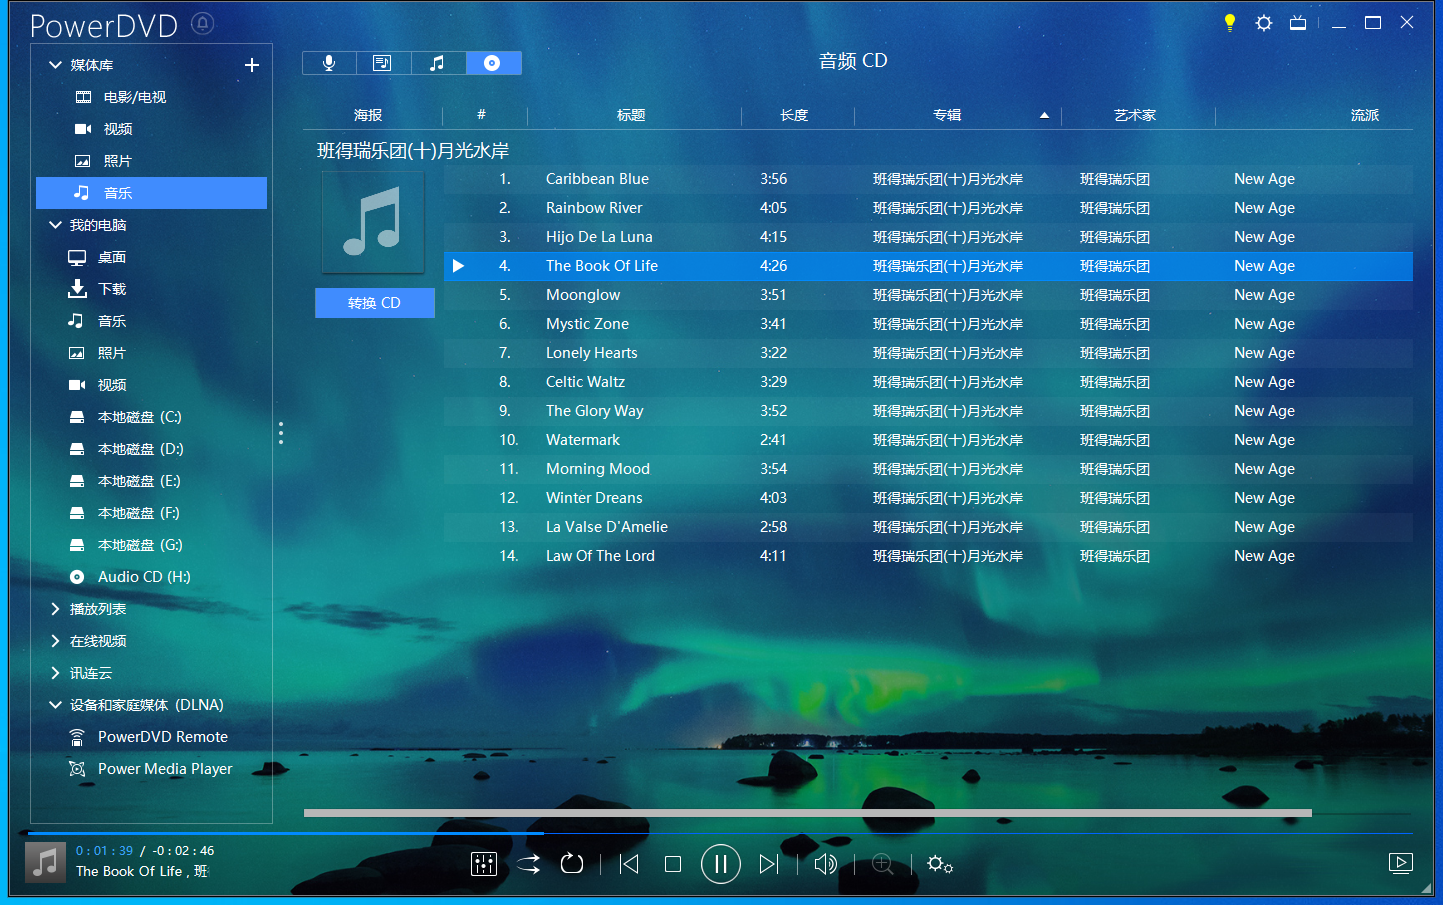Skip to previous track
Viewport: 1443px width, 905px height.
(629, 864)
